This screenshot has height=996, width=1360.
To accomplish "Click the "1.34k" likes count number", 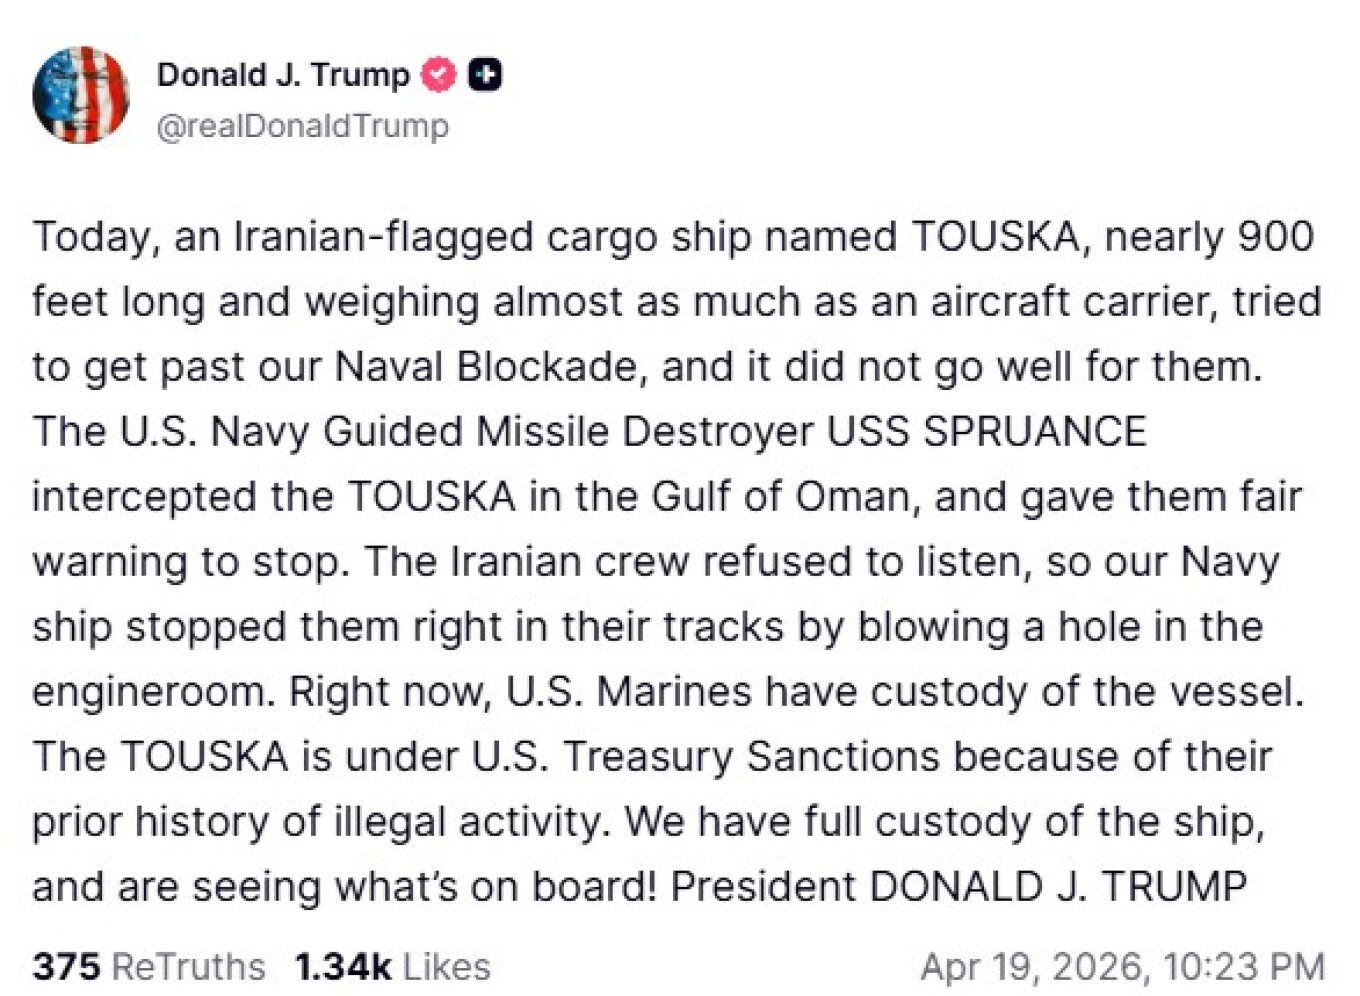I will (343, 967).
